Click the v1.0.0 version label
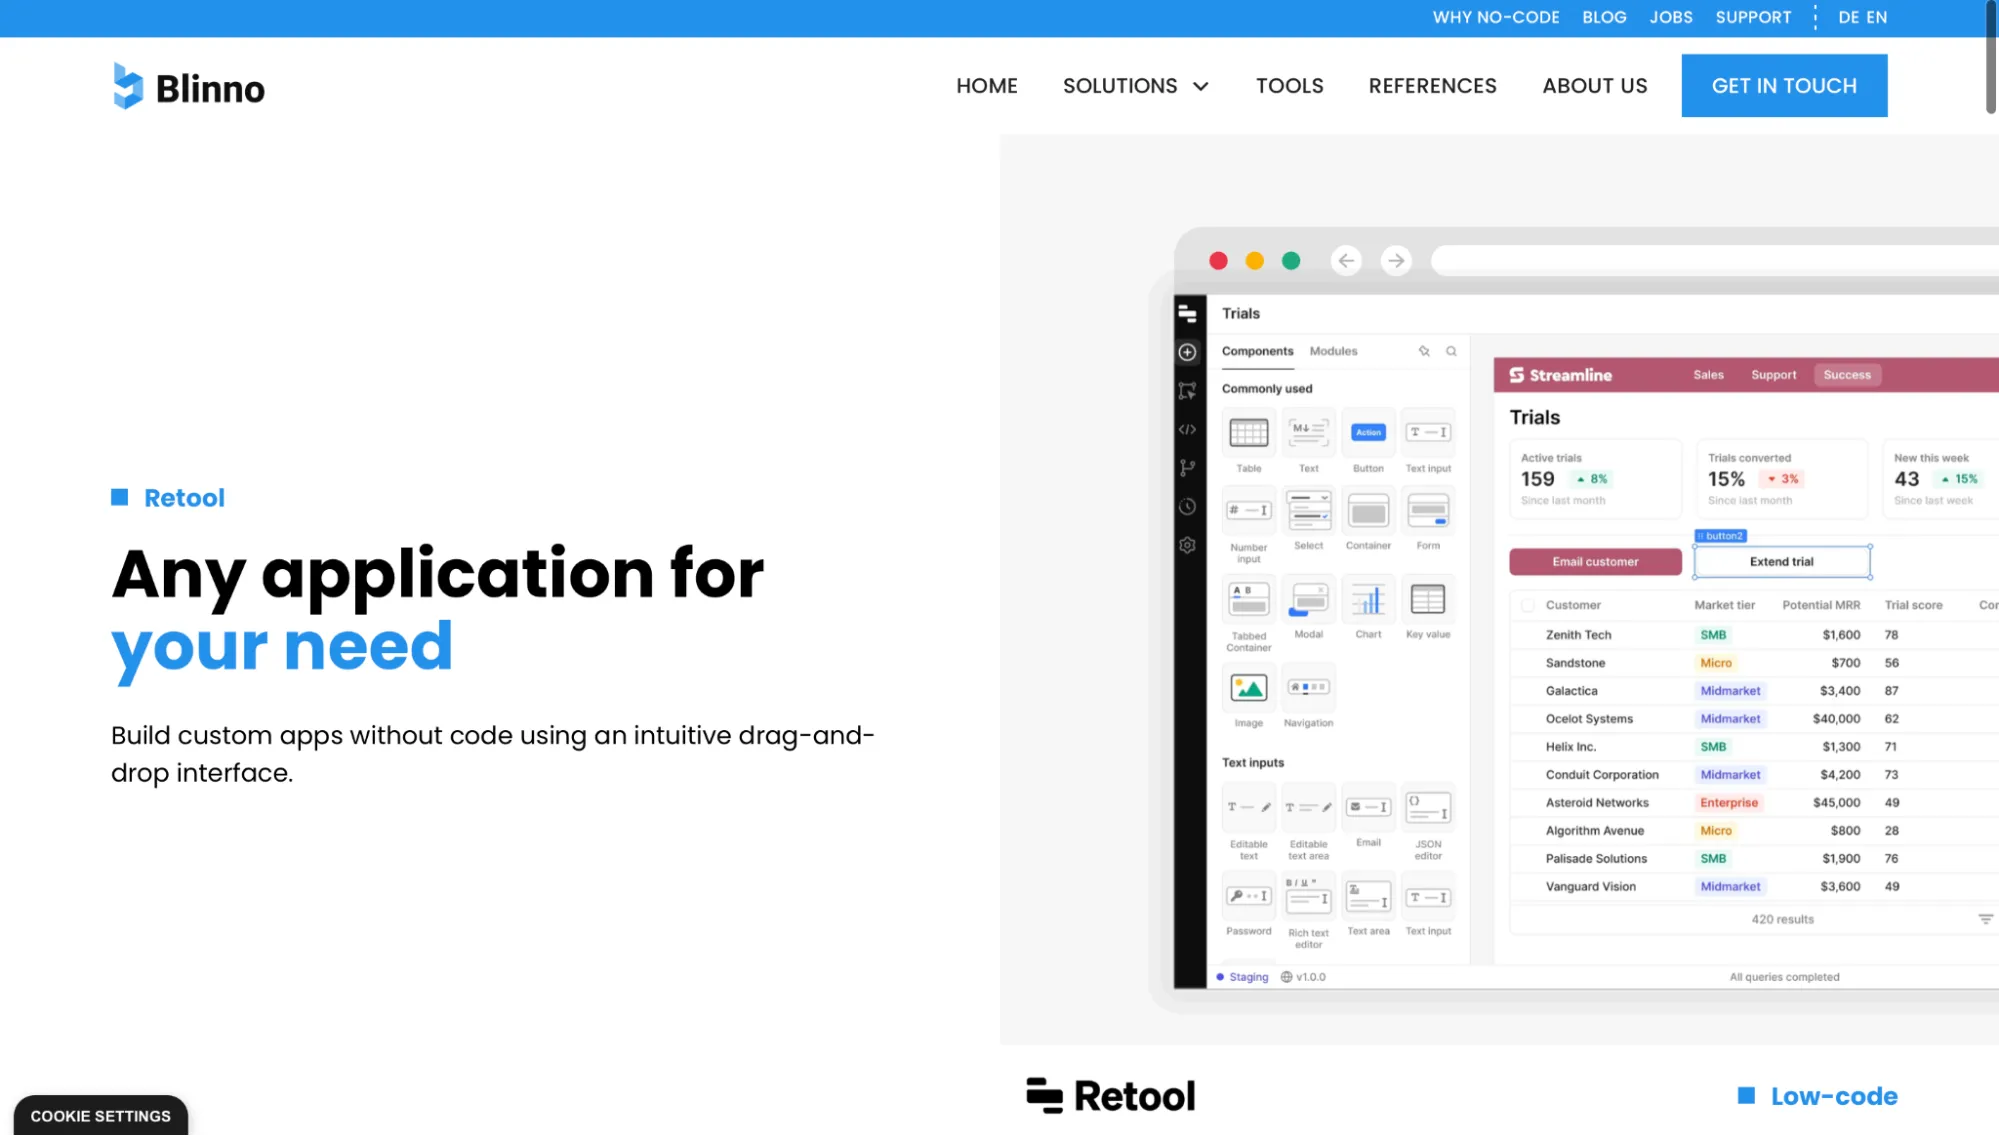This screenshot has height=1136, width=1999. pos(1303,977)
